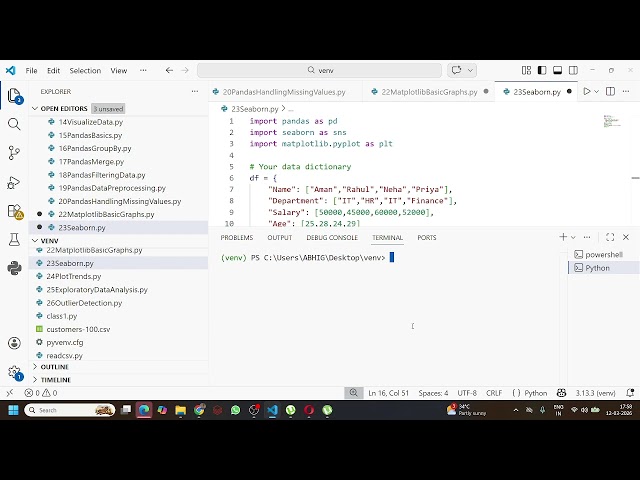Expand the Outline section
Image resolution: width=640 pixels, height=480 pixels.
click(x=35, y=367)
